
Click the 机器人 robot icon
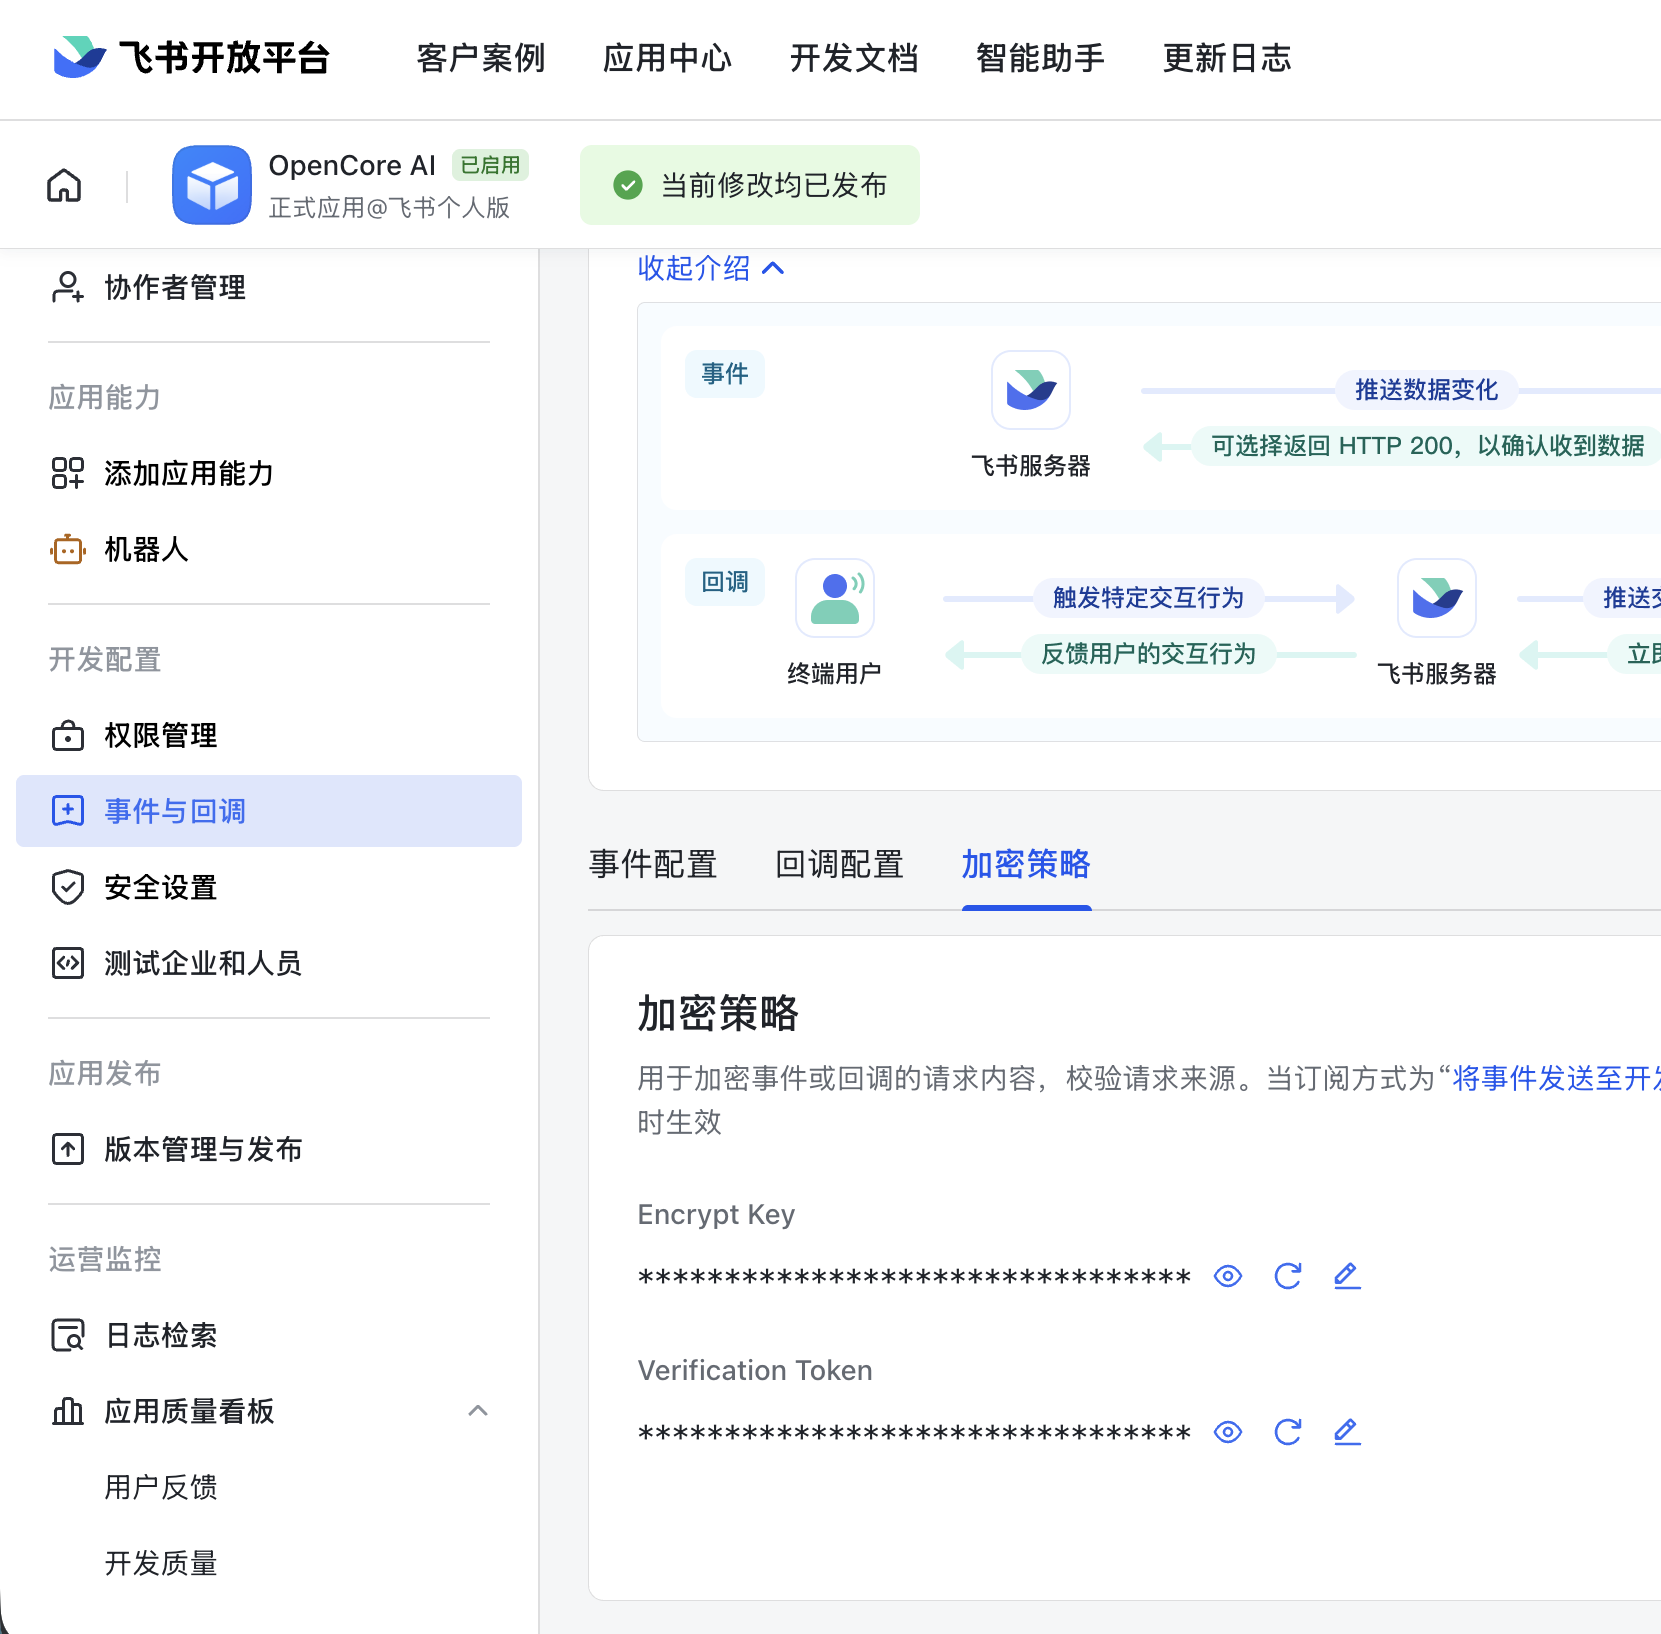click(67, 549)
